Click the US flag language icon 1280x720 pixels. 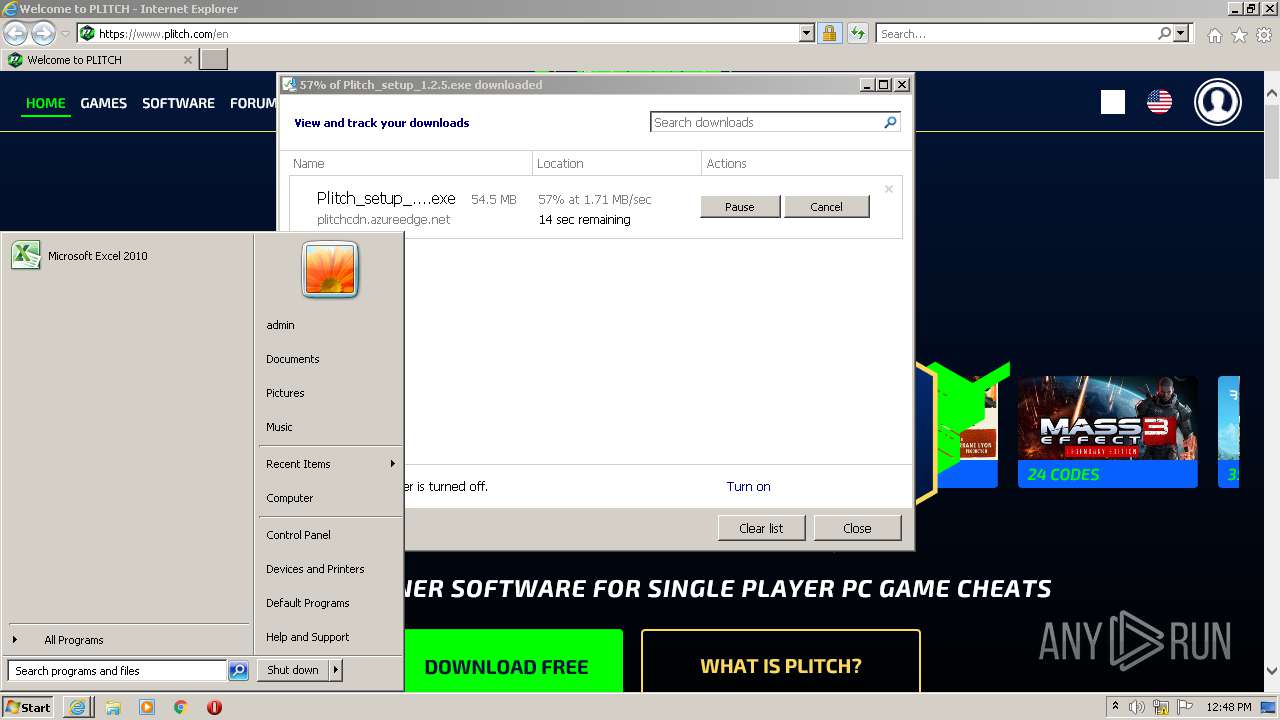(x=1159, y=102)
